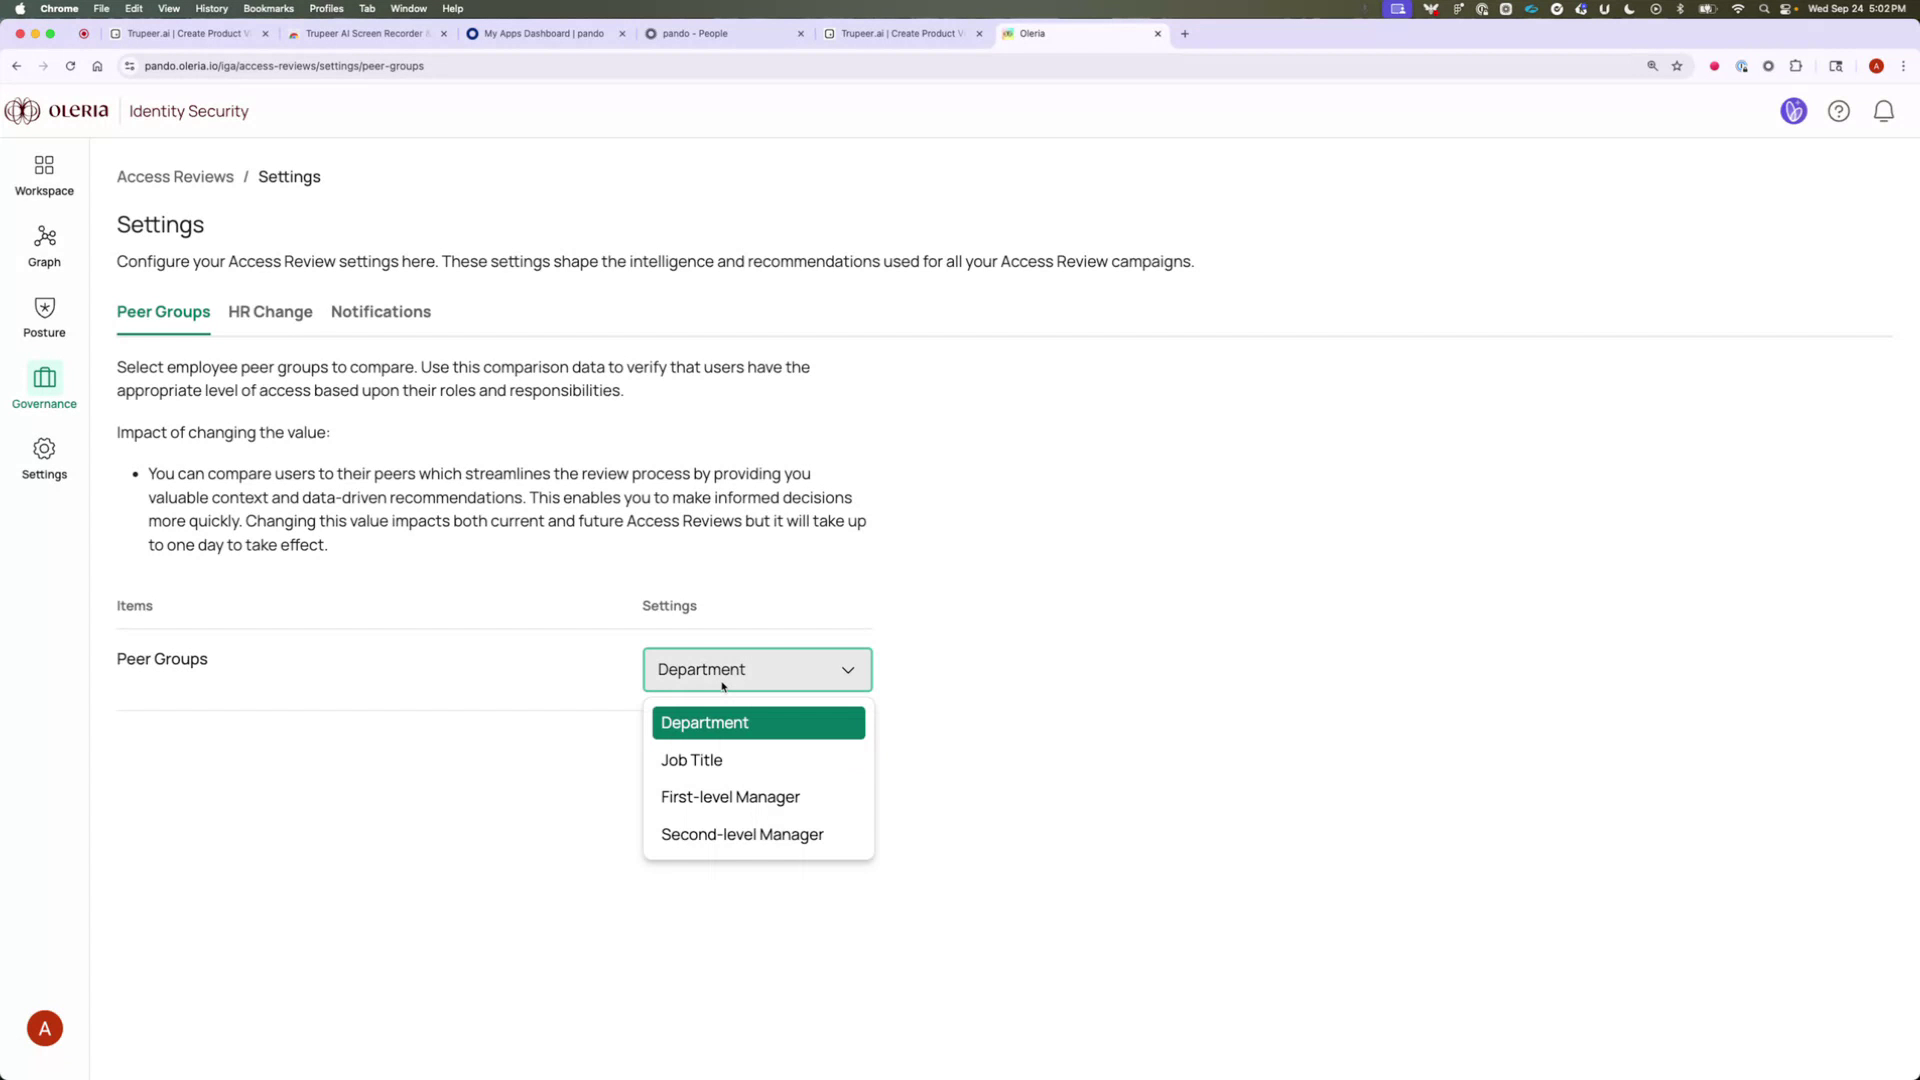Choose Second-level Manager option

coord(741,834)
